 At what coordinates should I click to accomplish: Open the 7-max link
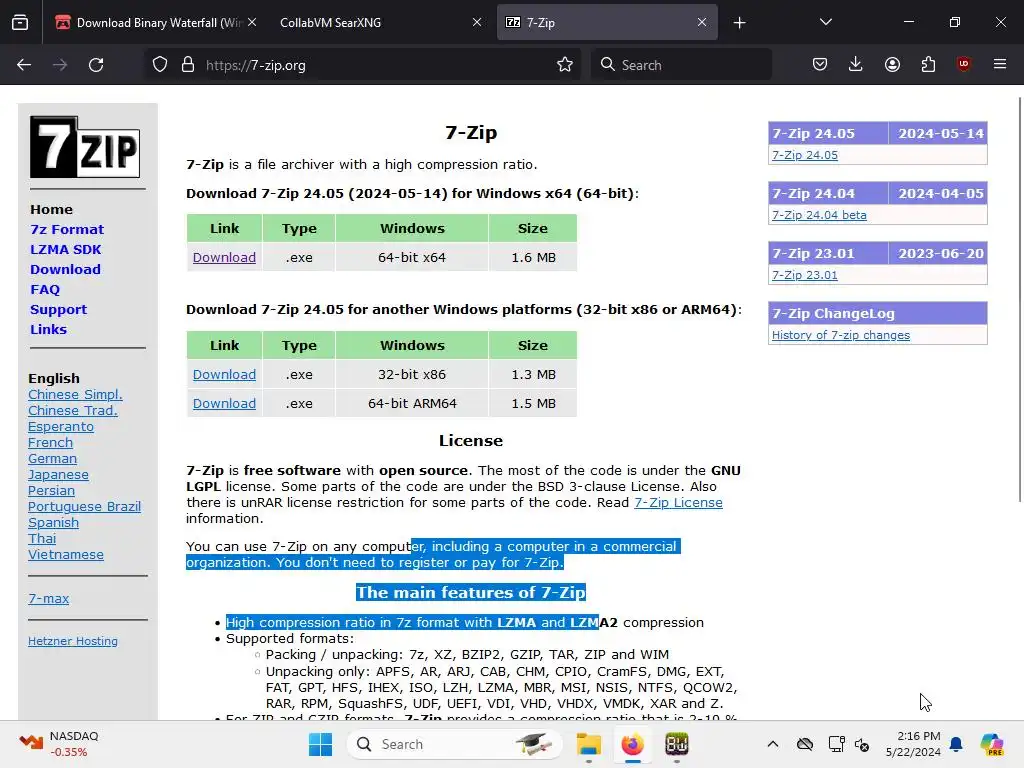point(48,598)
